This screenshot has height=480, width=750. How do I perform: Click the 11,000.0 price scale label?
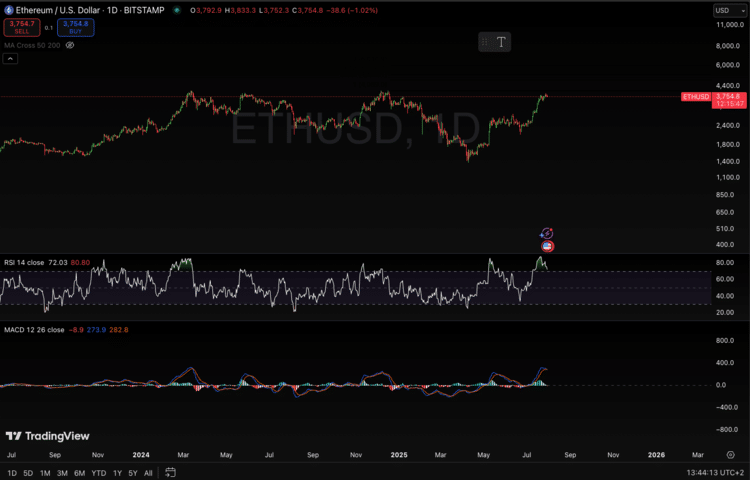(x=729, y=24)
